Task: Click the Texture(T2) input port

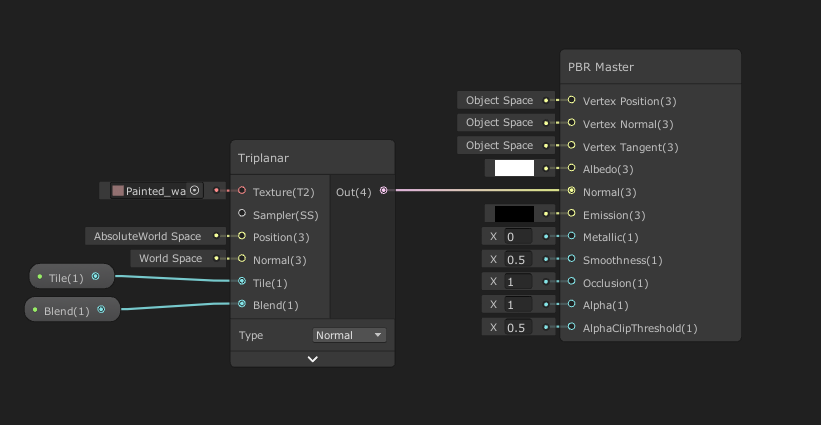Action: (x=242, y=191)
